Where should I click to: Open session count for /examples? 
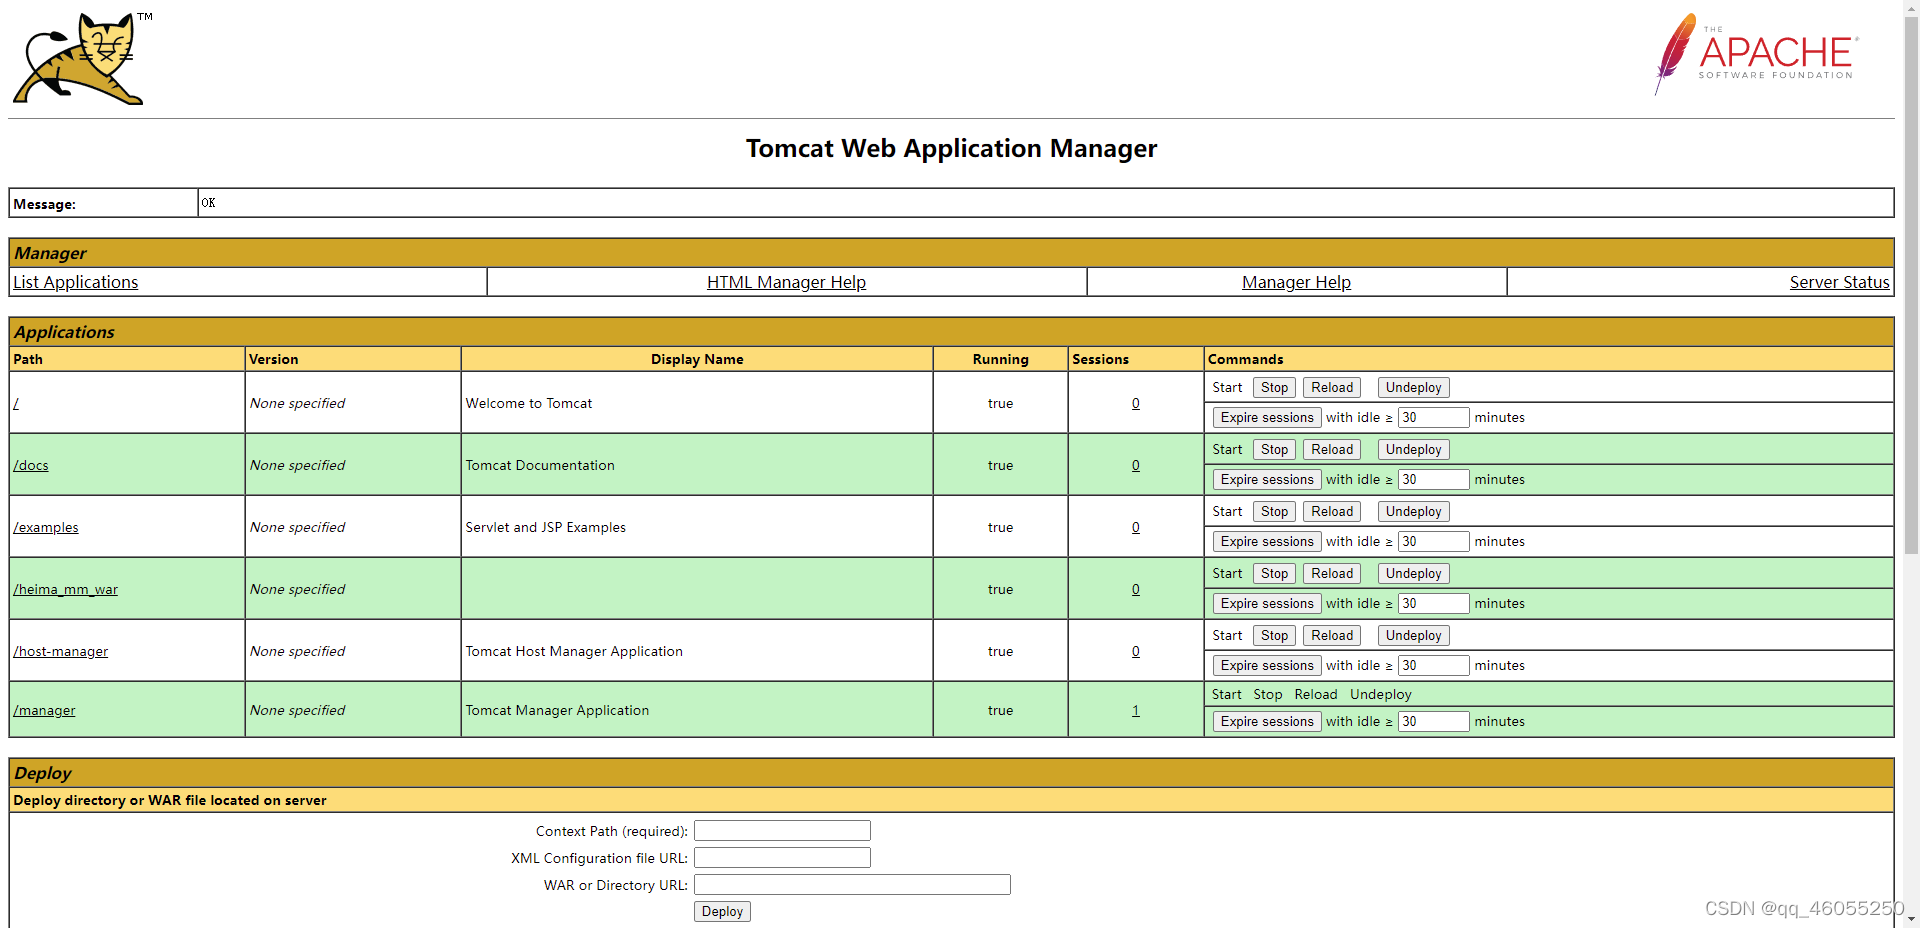tap(1136, 527)
